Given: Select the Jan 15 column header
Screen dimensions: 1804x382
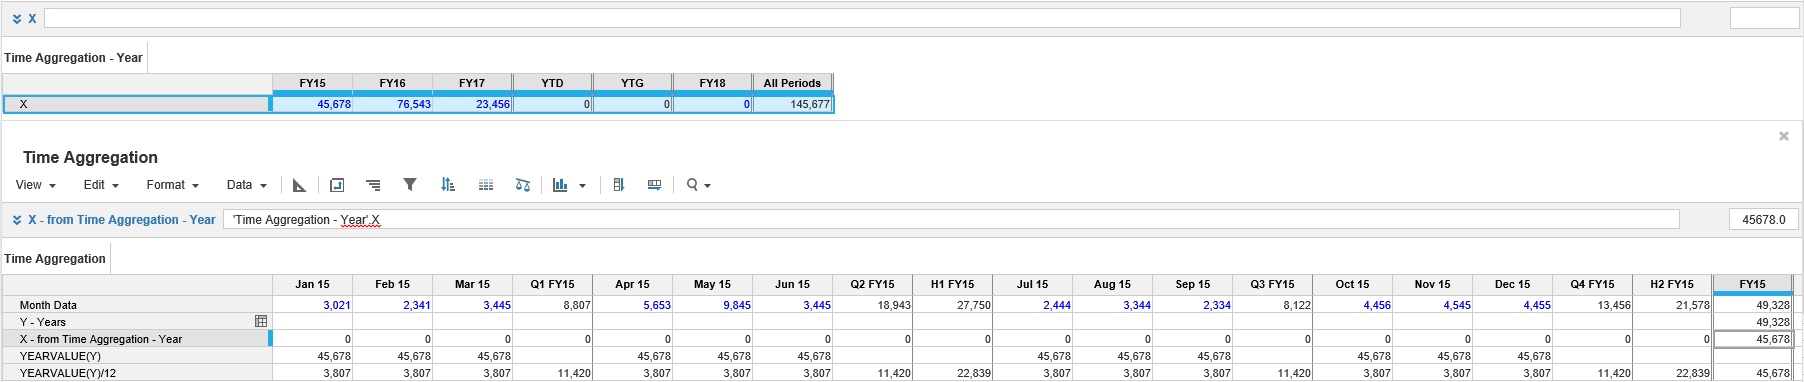Looking at the screenshot, I should (x=312, y=285).
